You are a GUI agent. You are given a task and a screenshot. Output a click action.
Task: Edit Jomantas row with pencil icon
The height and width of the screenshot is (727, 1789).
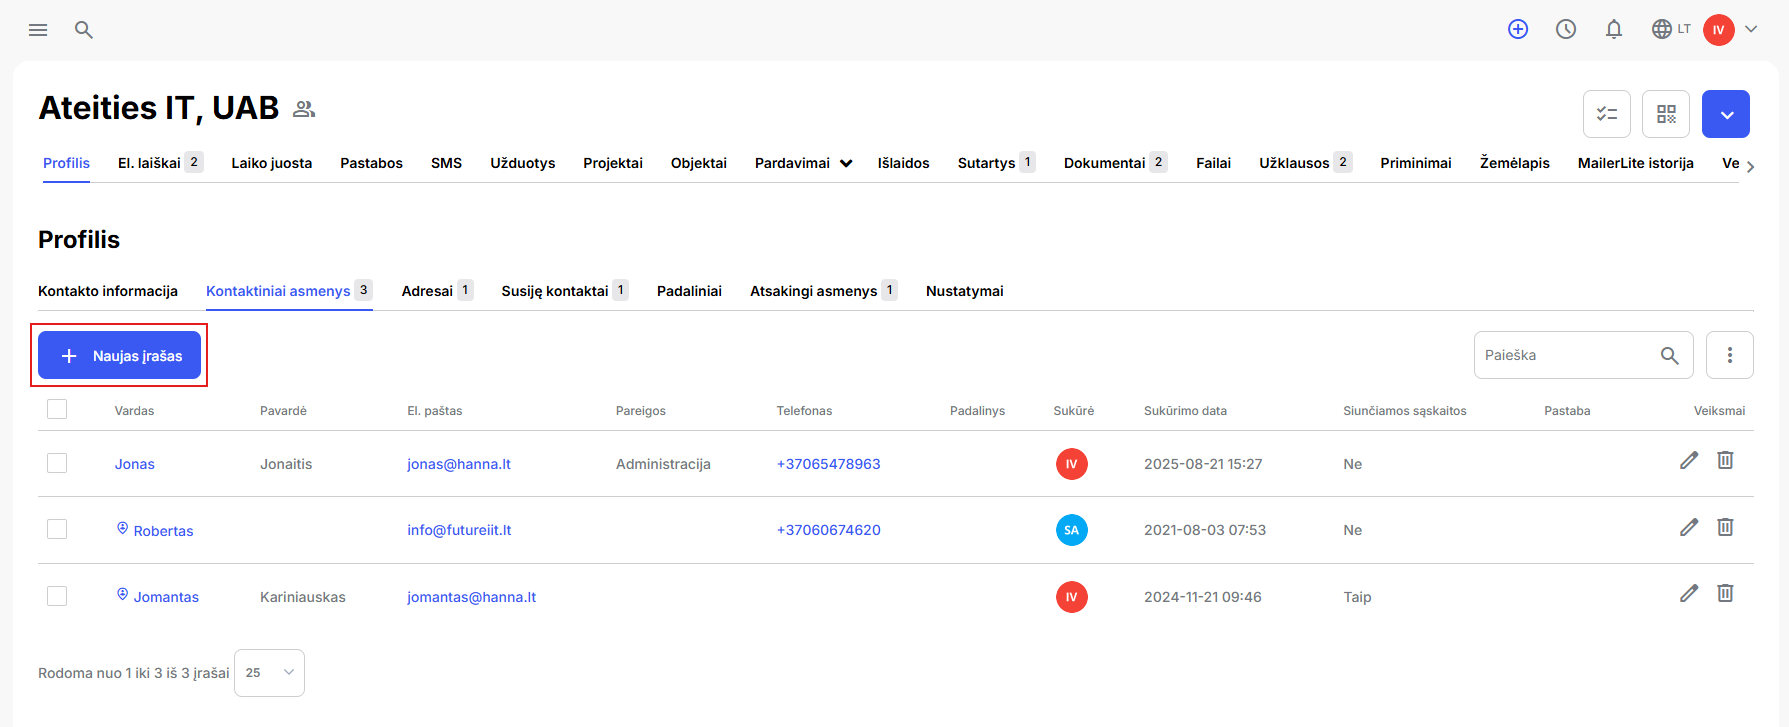(1689, 593)
